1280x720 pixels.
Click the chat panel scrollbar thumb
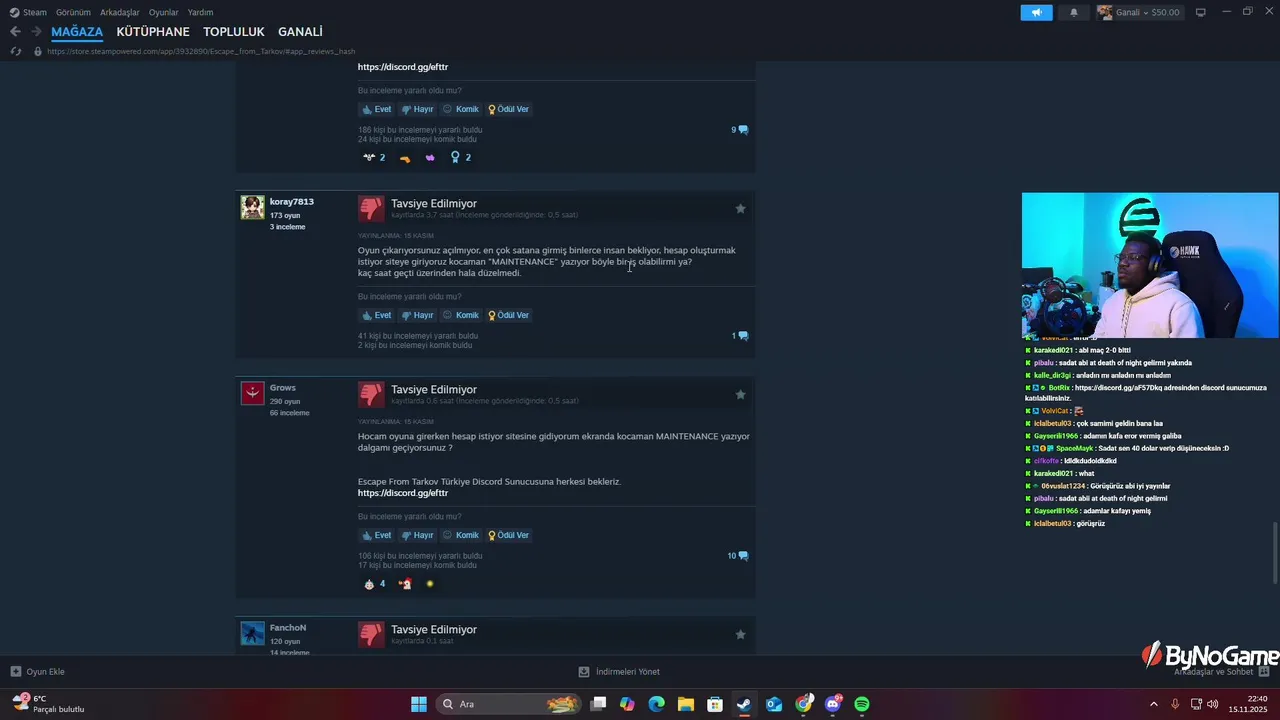[x=1274, y=553]
